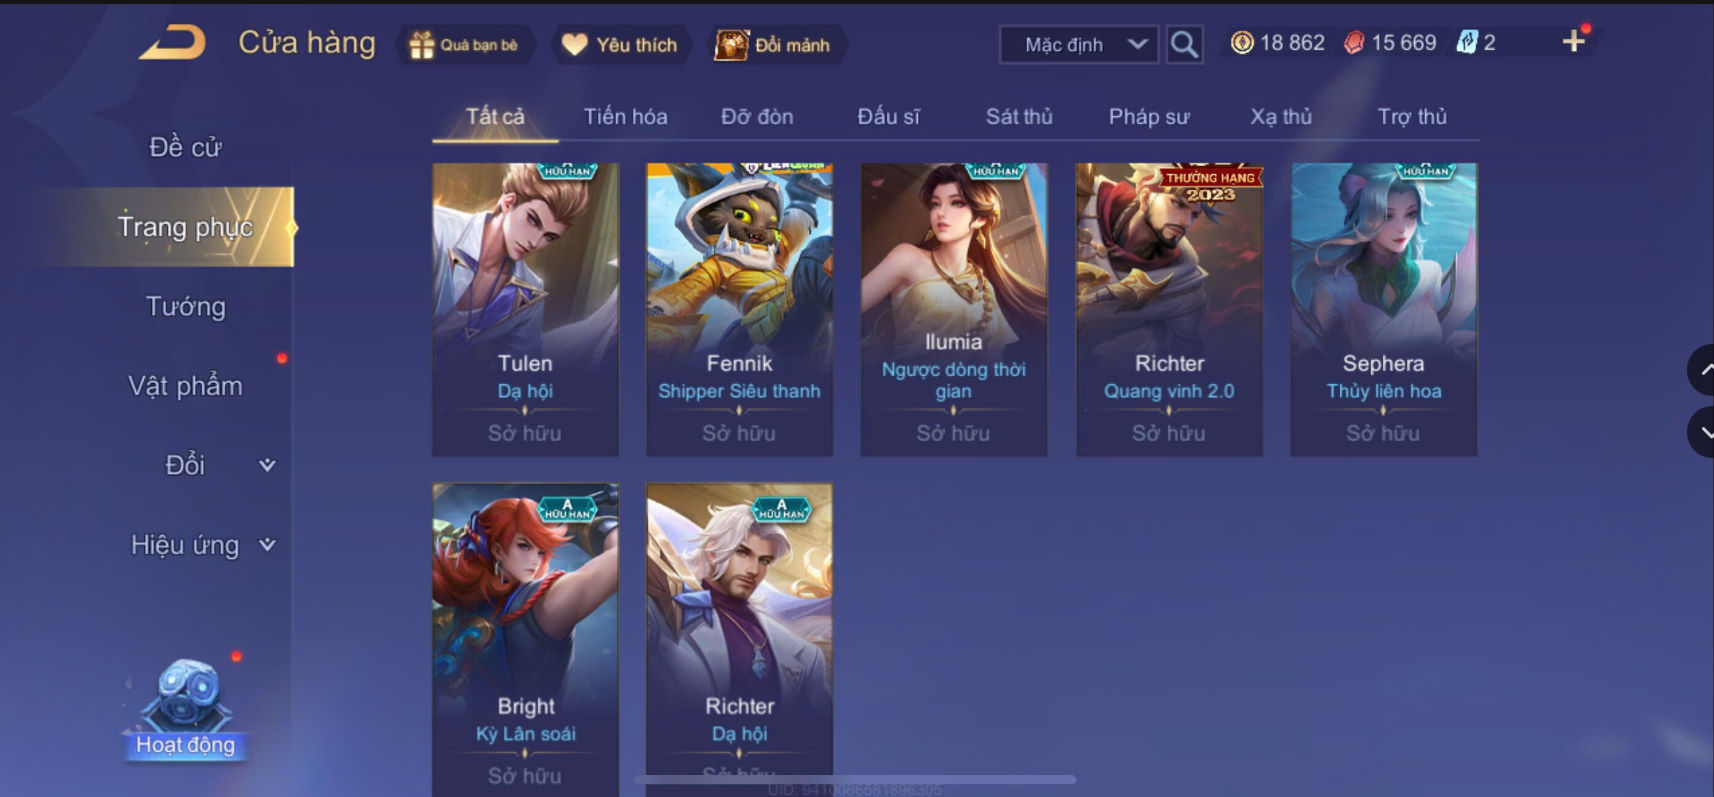
Task: Open the Đề cử section
Action: (186, 147)
